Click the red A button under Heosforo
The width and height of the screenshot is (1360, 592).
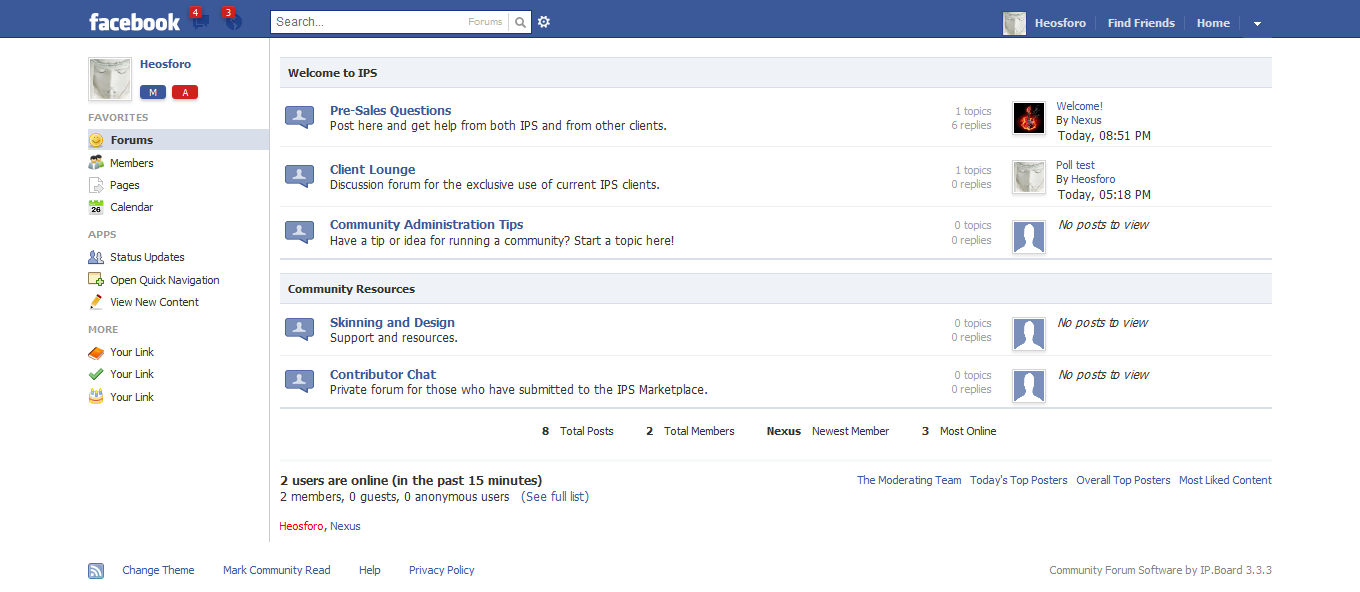tap(185, 92)
